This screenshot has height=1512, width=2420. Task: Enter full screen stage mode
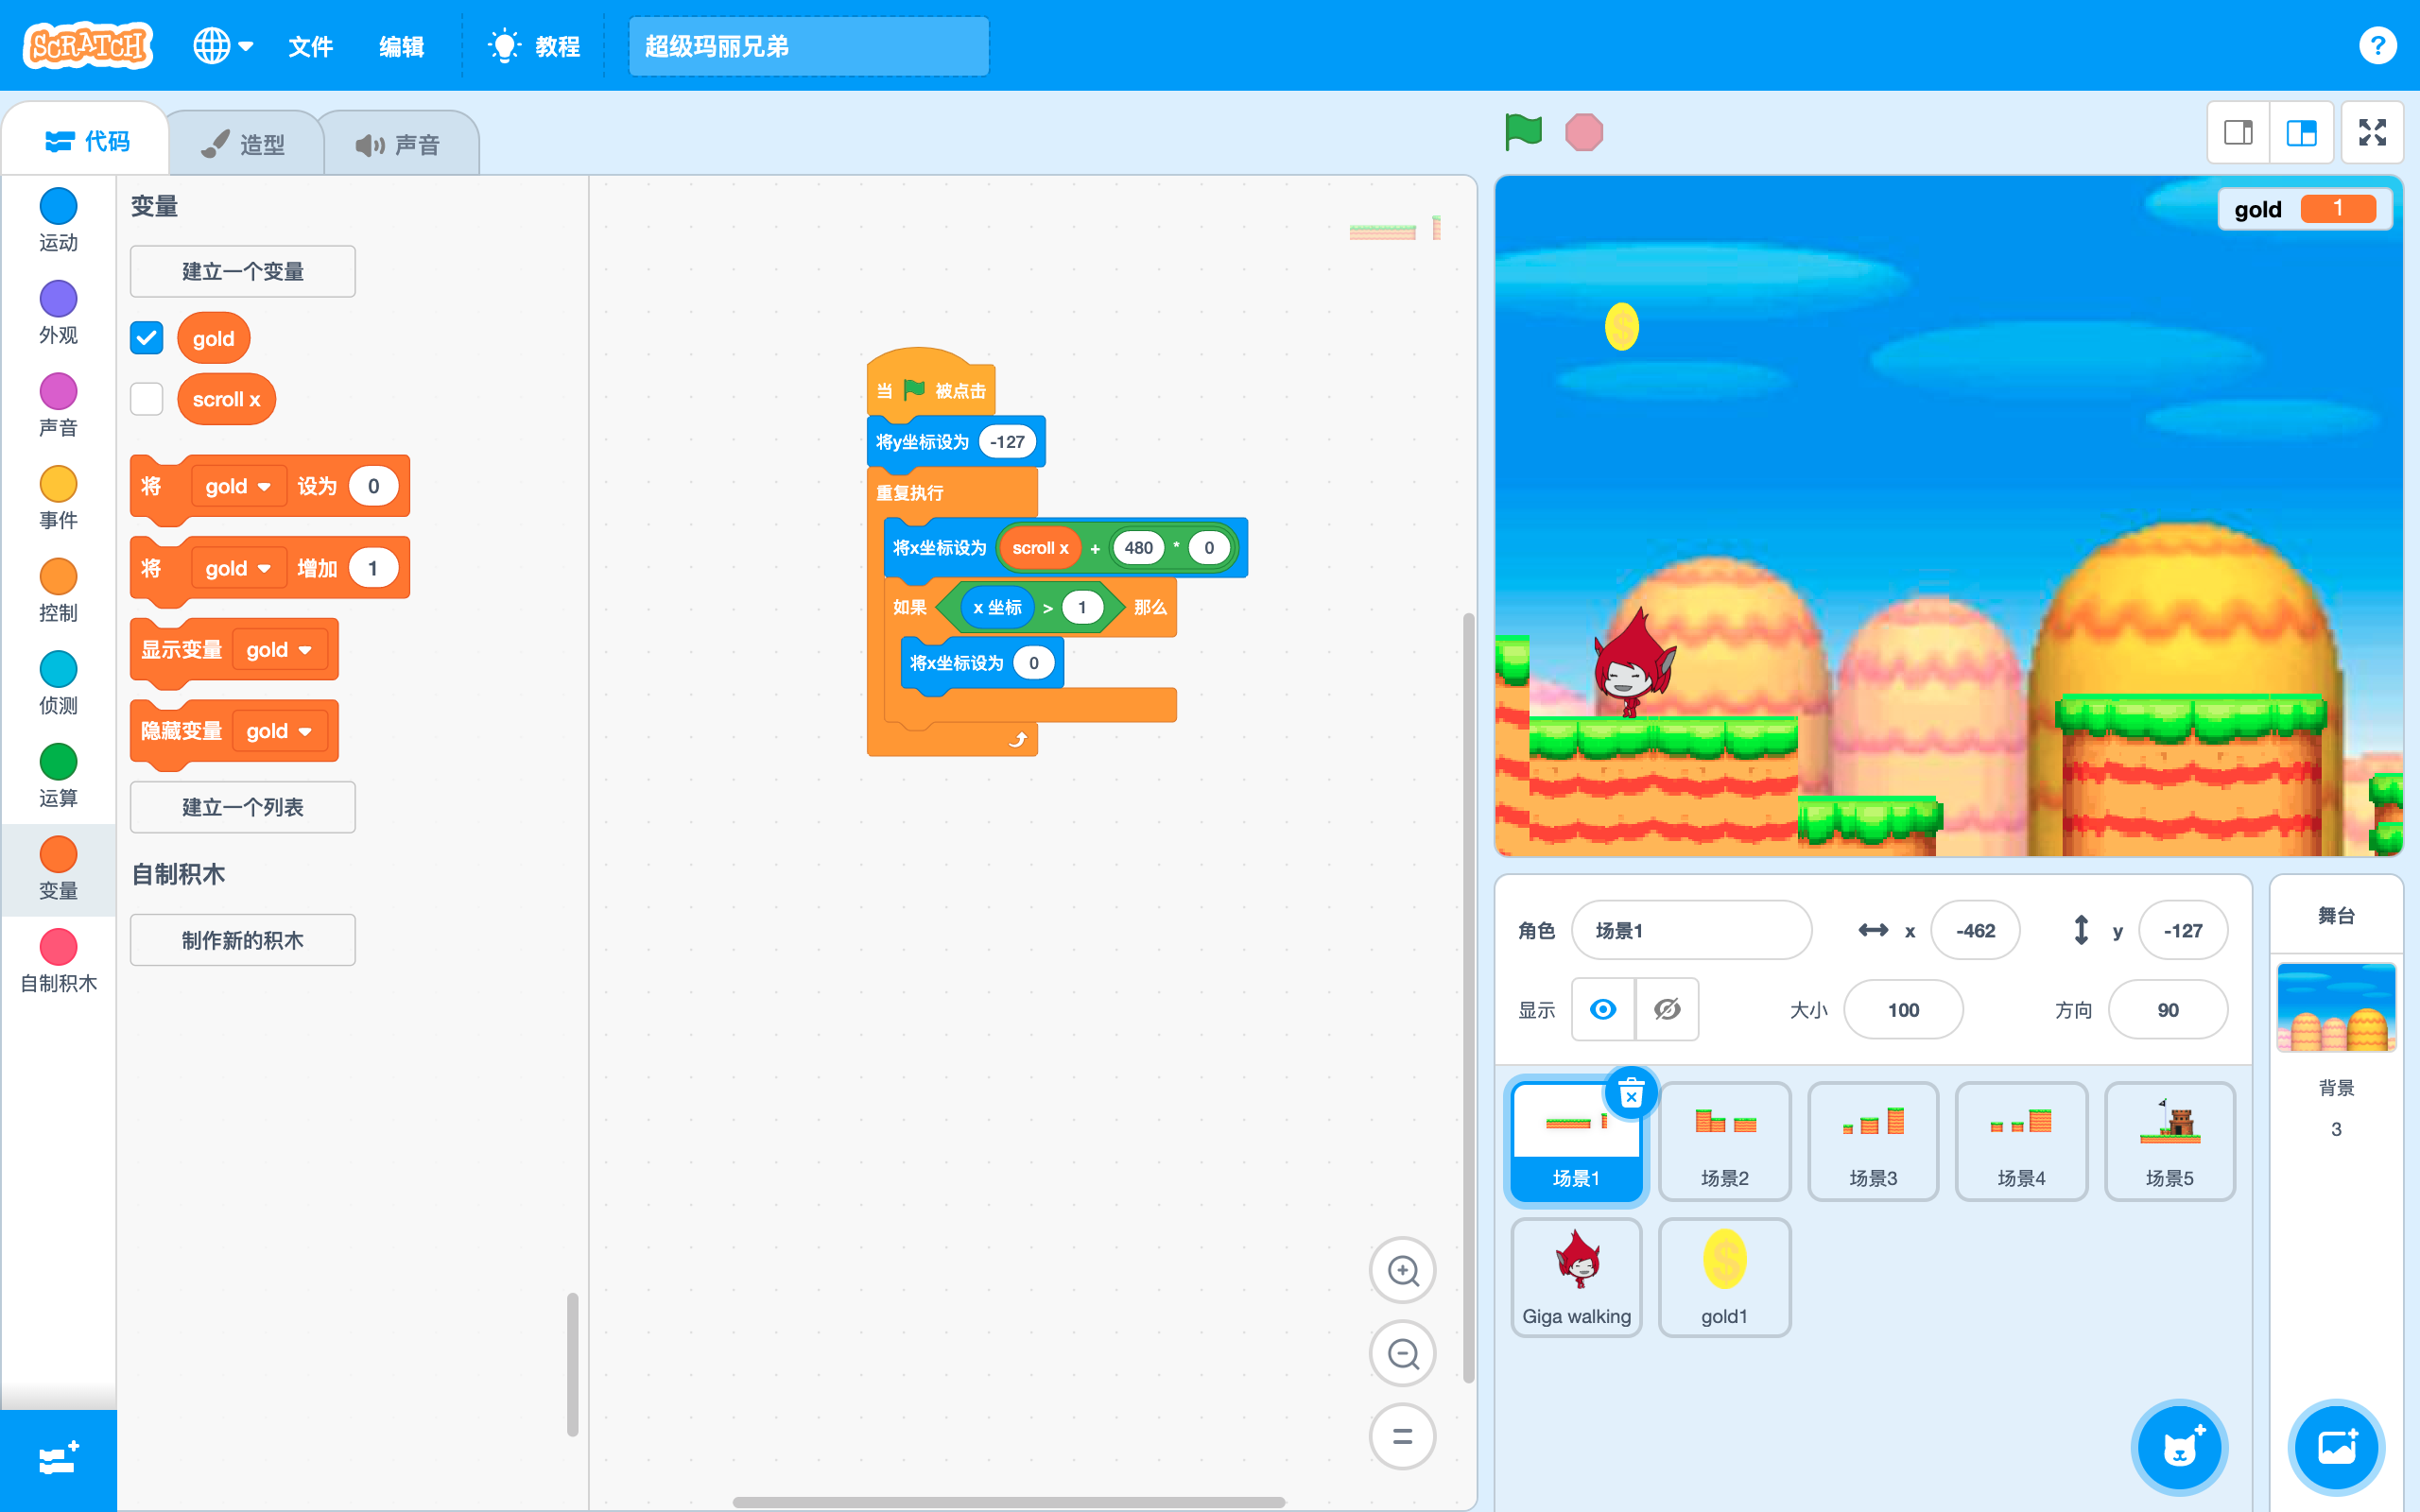click(x=2372, y=132)
